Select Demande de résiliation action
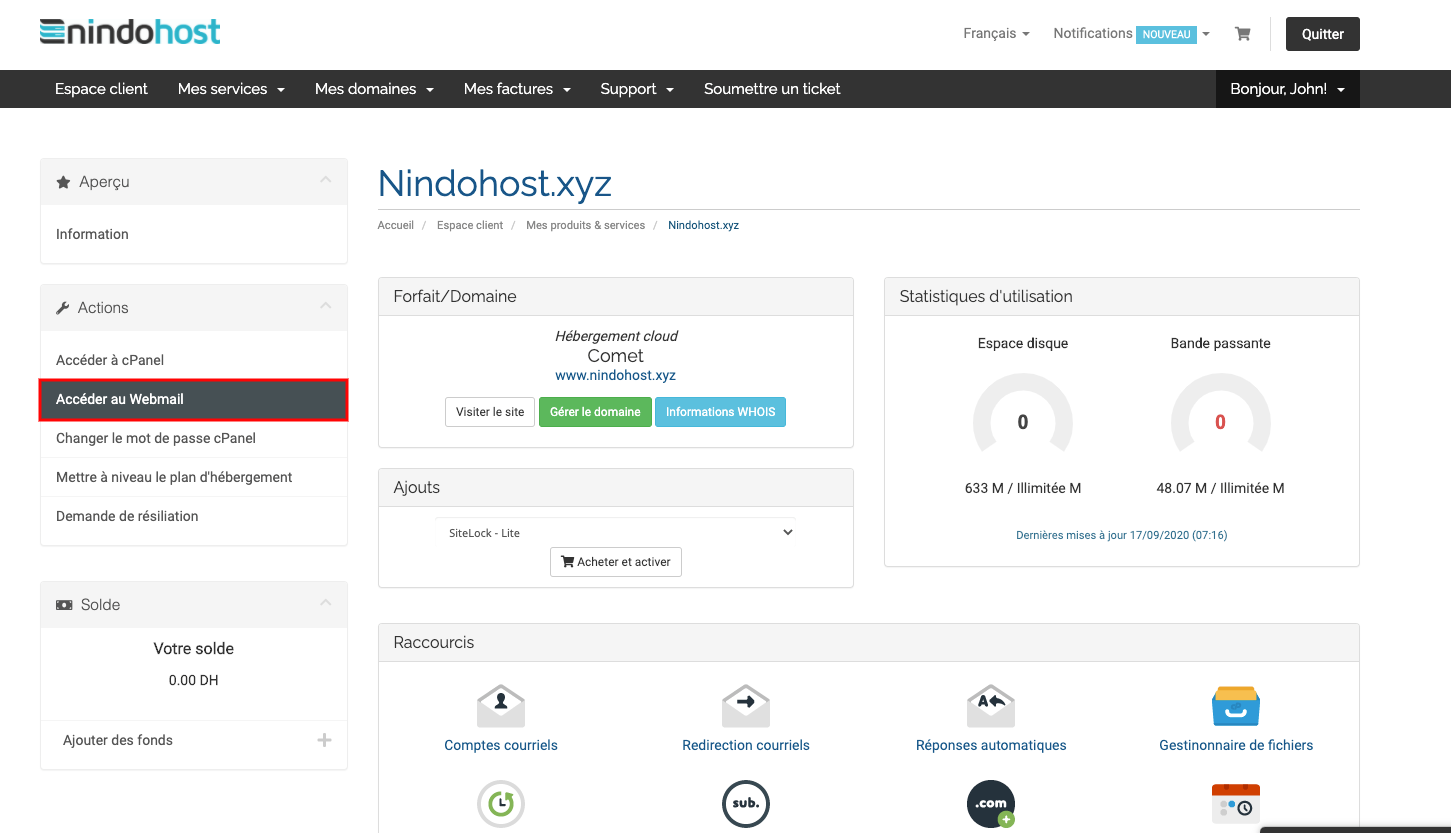Viewport: 1451px width, 833px height. (194, 516)
